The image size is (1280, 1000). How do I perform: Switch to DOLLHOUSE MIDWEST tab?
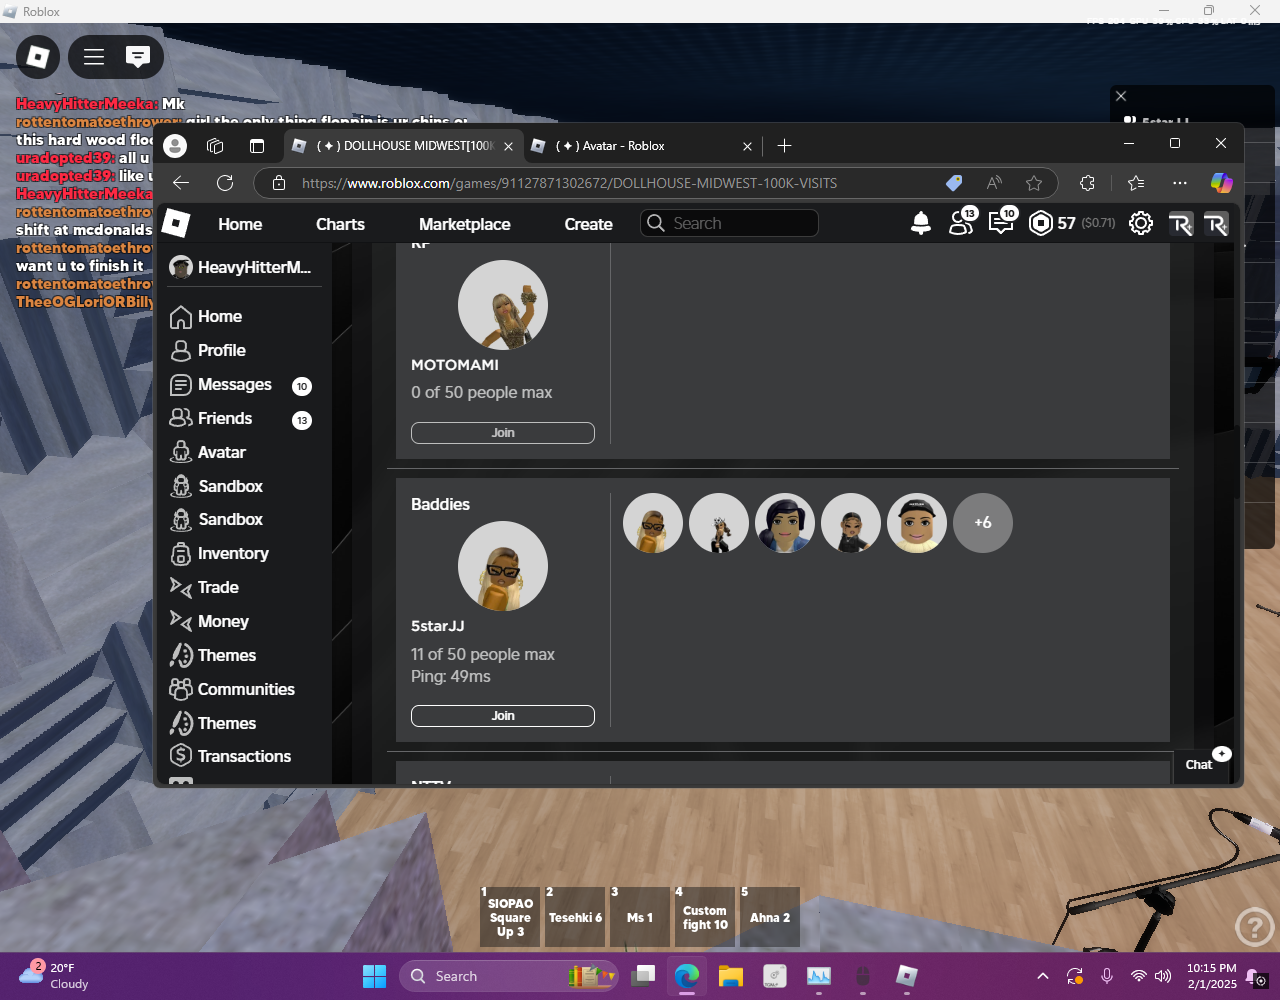402,146
